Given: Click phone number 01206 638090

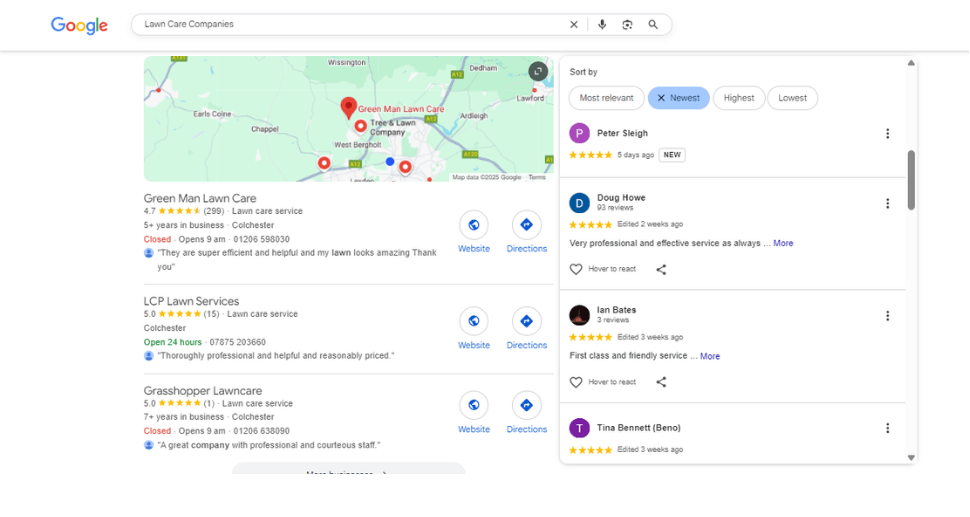Looking at the screenshot, I should (261, 431).
